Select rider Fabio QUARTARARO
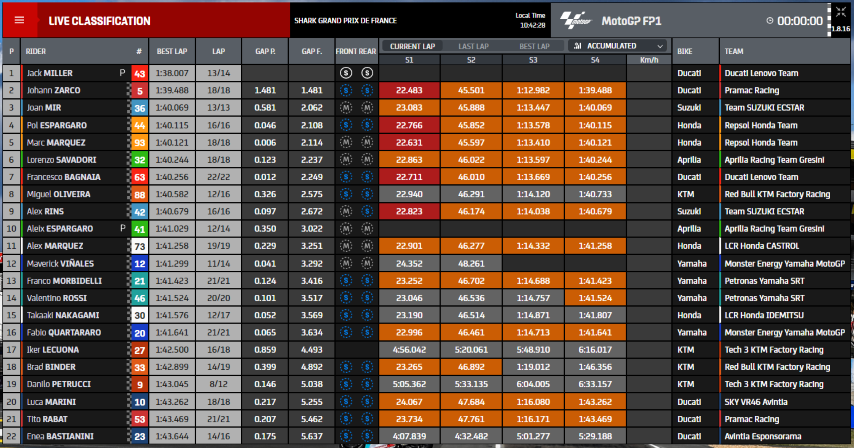The width and height of the screenshot is (854, 448). [x=63, y=333]
